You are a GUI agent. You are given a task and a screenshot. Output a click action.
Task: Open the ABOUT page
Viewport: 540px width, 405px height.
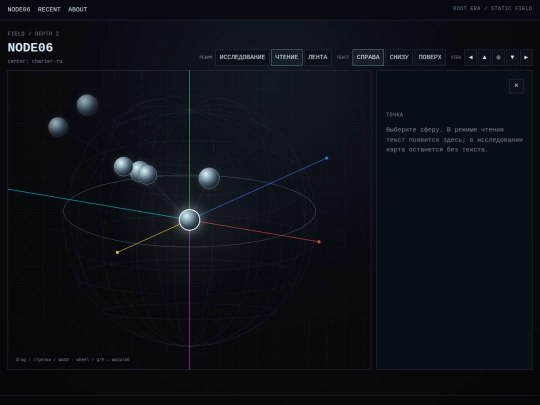coord(77,10)
